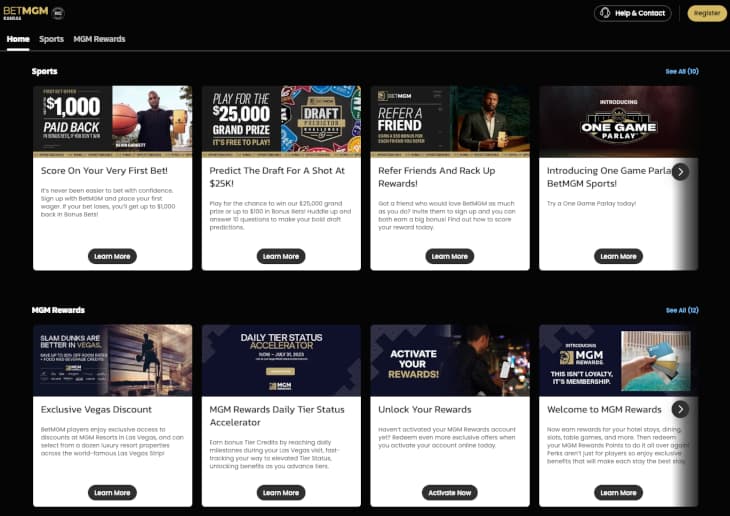Advance MGM Rewards carousel with right arrow
The image size is (730, 516).
pyautogui.click(x=680, y=409)
